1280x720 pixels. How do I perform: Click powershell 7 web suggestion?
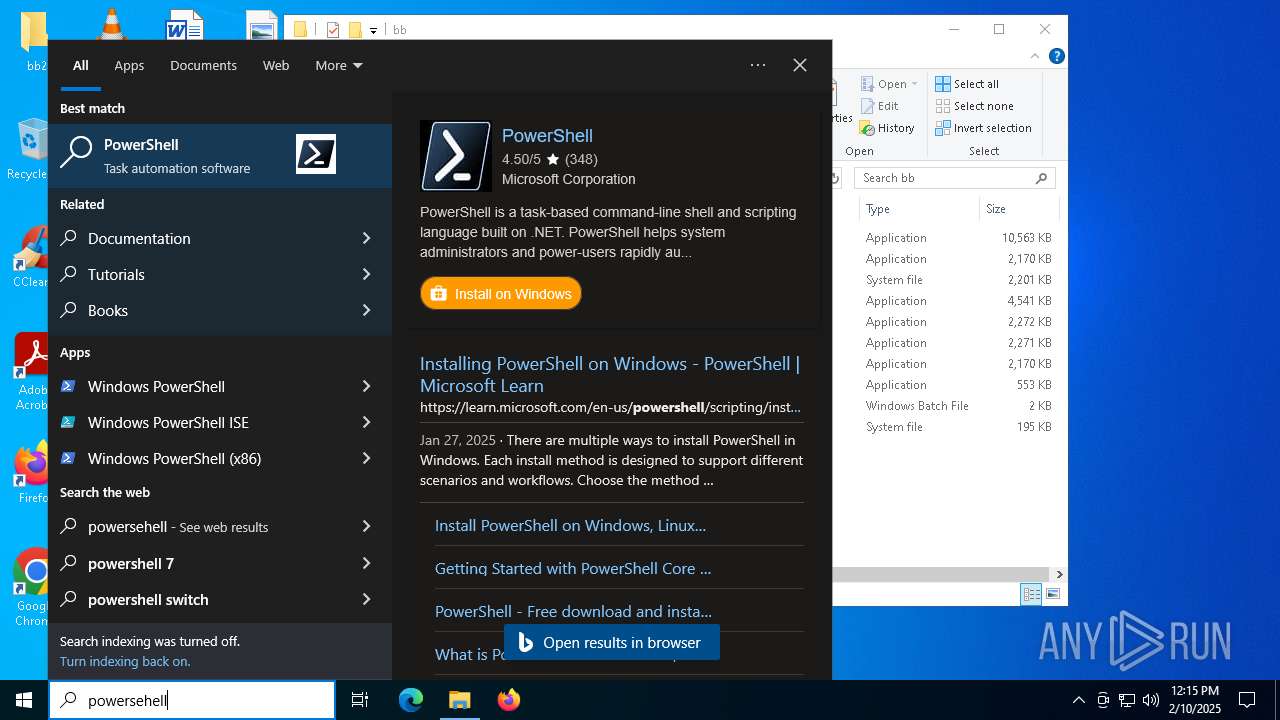pos(131,563)
